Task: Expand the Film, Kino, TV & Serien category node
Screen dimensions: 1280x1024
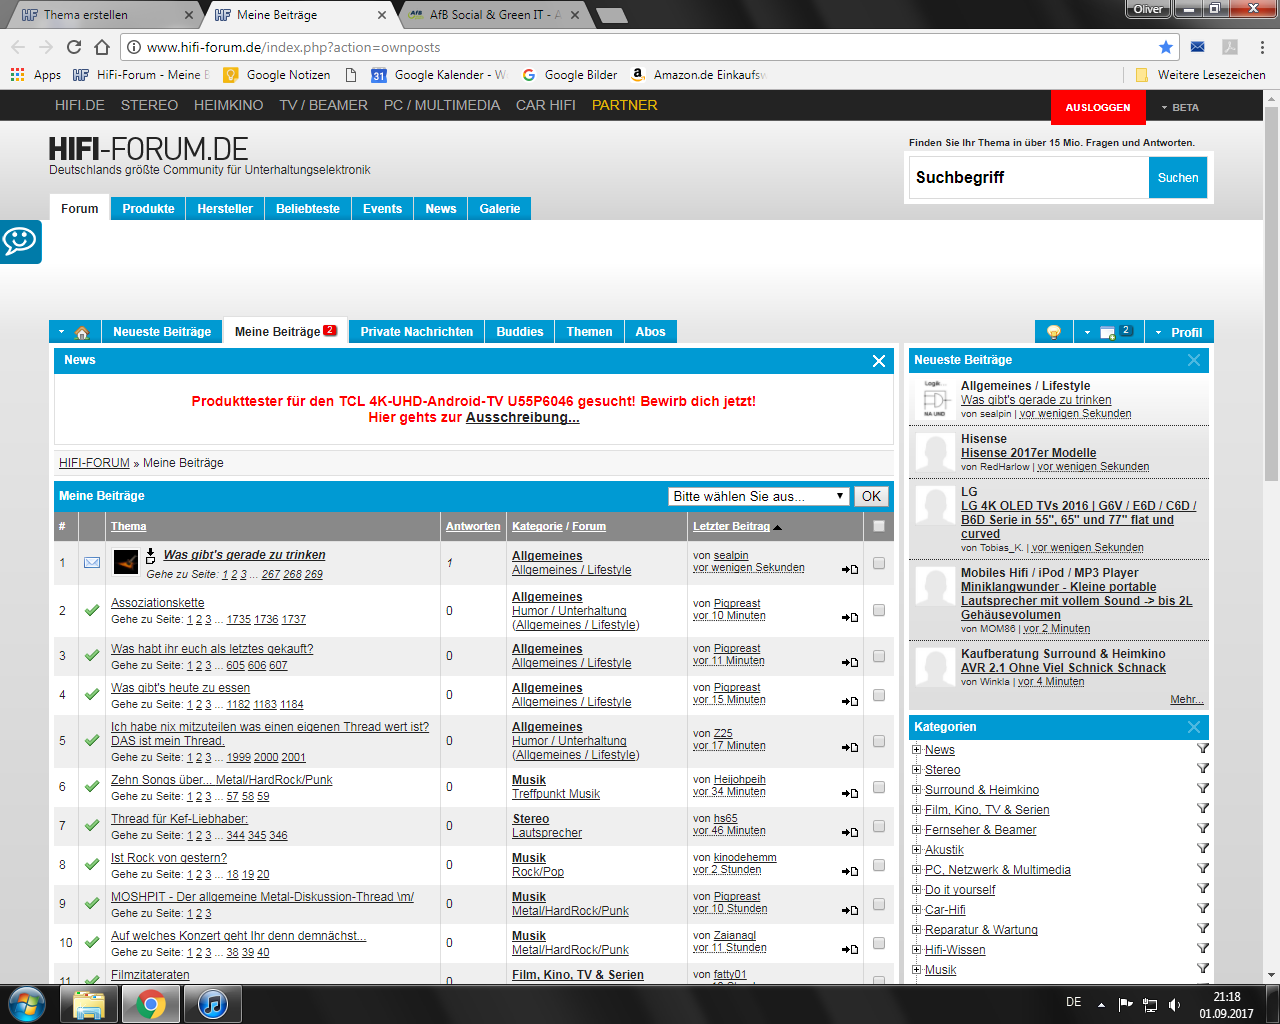Action: click(917, 809)
